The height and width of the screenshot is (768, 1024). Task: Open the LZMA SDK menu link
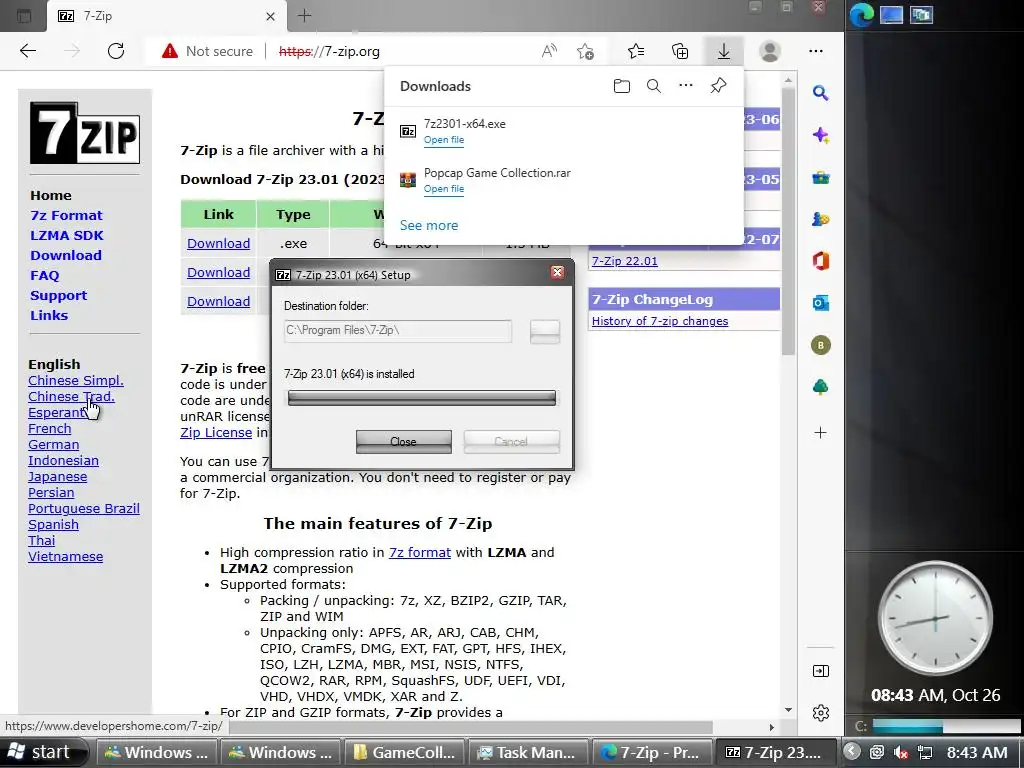(67, 236)
